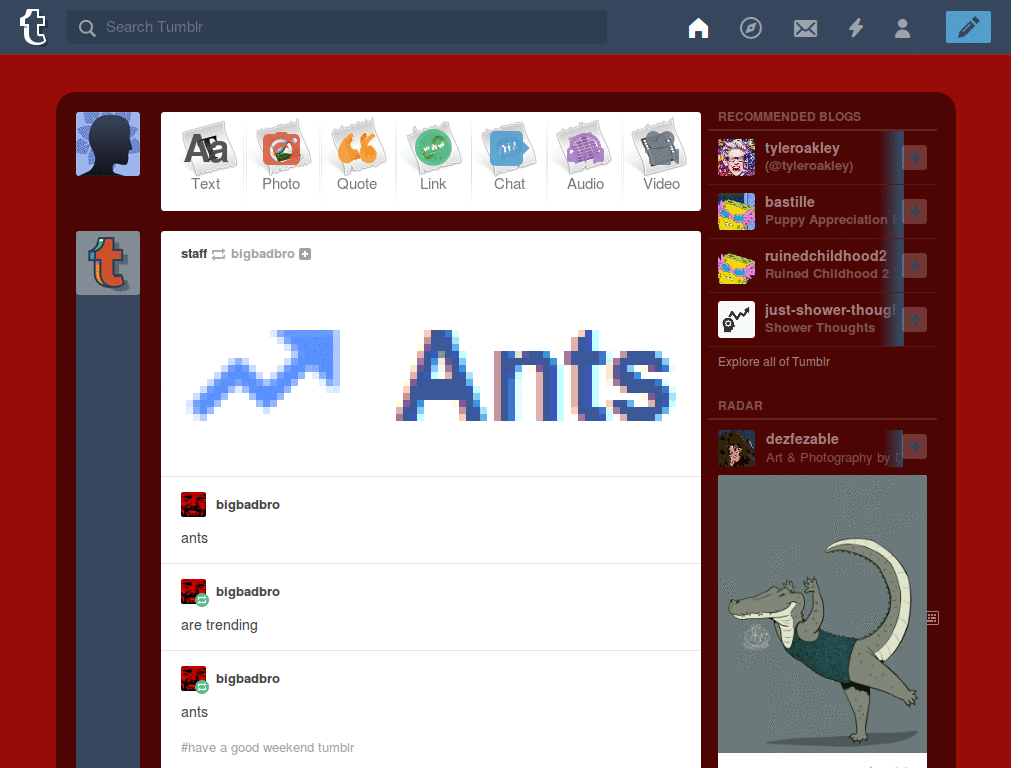Create a new Quote post
The image size is (1024, 768).
point(357,157)
